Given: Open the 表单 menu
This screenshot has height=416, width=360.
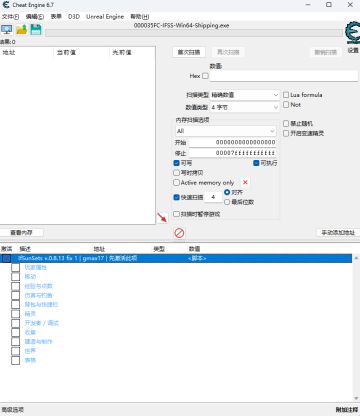Looking at the screenshot, I should click(56, 16).
